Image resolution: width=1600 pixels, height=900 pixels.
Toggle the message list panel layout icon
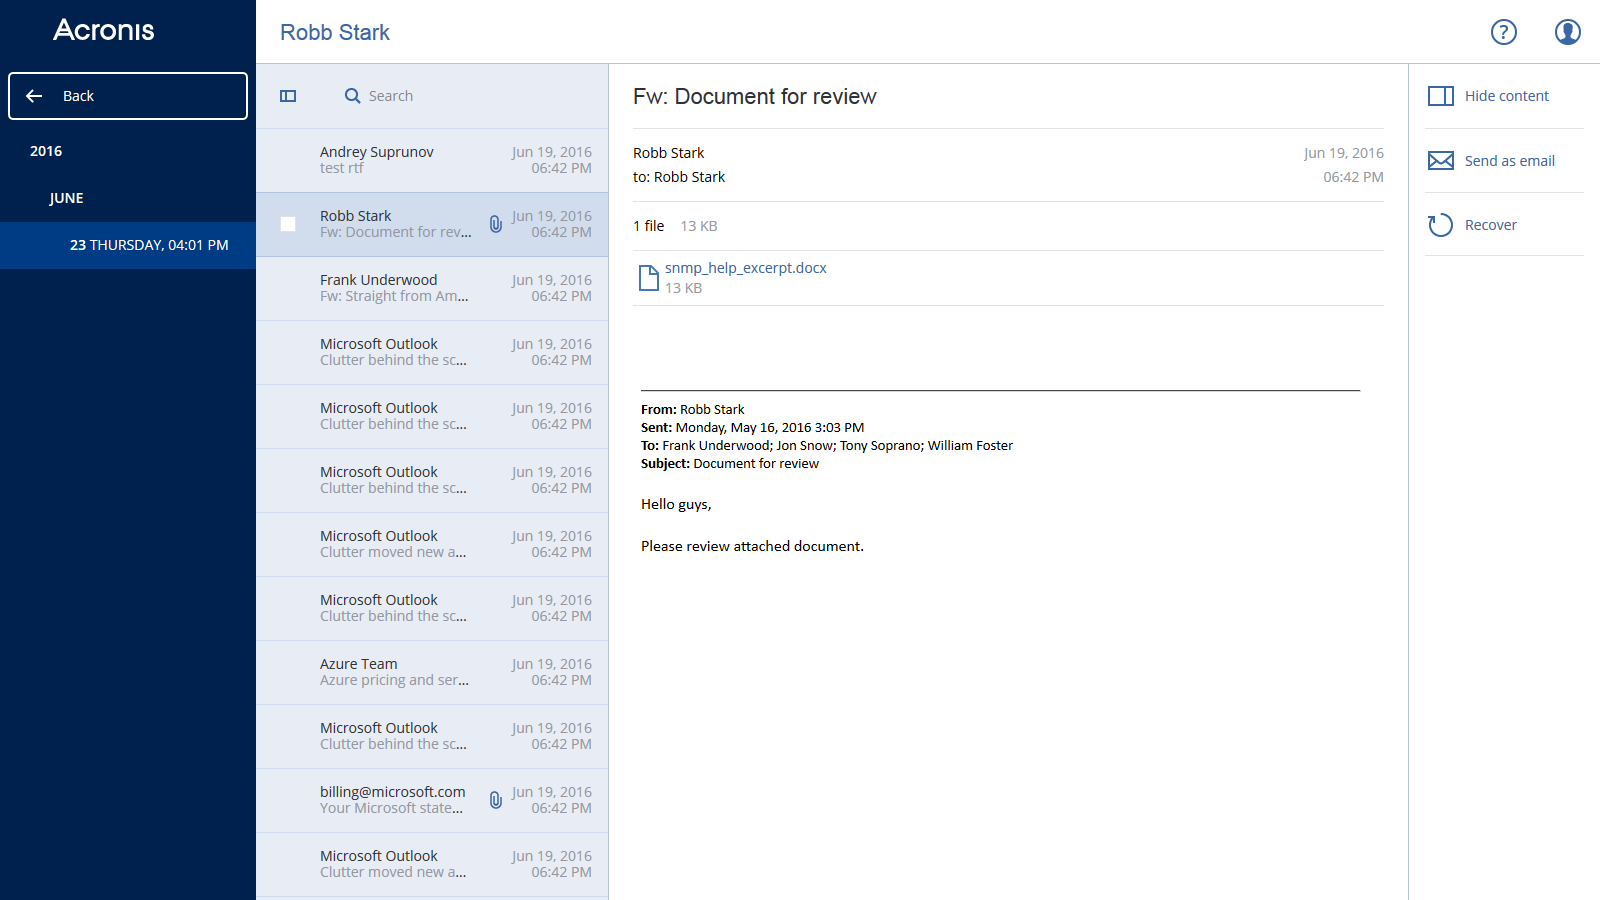coord(288,96)
